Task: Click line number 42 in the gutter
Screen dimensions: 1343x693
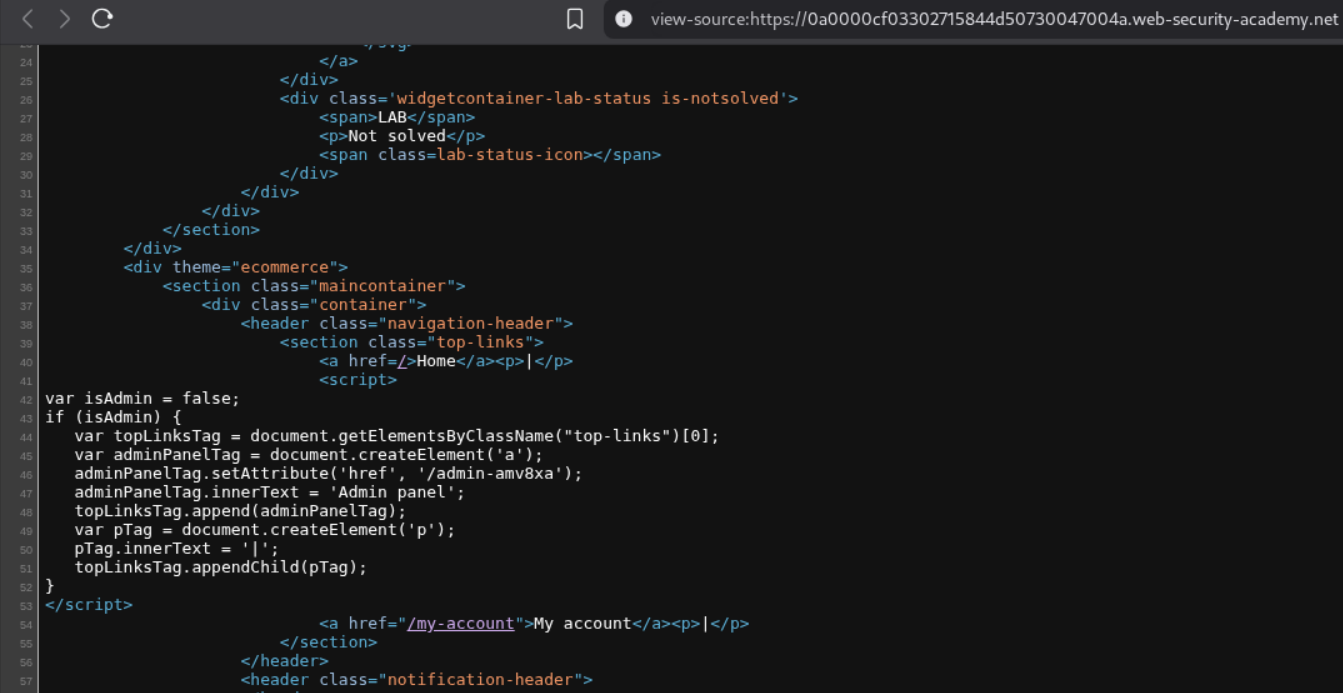Action: pyautogui.click(x=26, y=399)
